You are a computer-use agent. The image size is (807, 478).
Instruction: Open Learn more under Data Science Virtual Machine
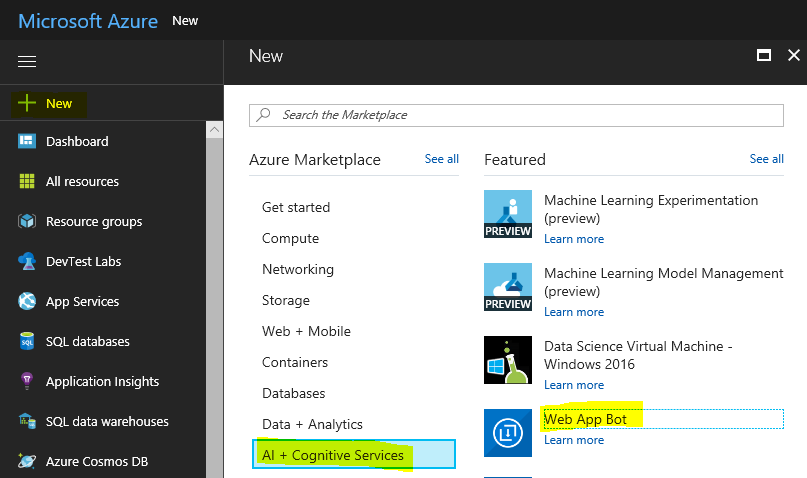pyautogui.click(x=574, y=385)
